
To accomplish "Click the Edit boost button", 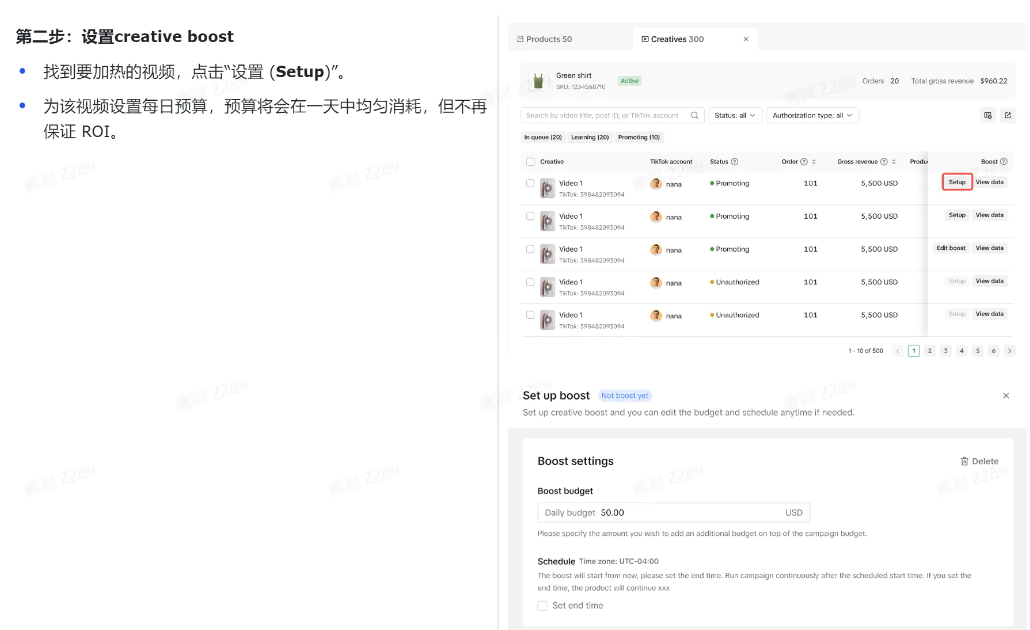I will (x=951, y=248).
